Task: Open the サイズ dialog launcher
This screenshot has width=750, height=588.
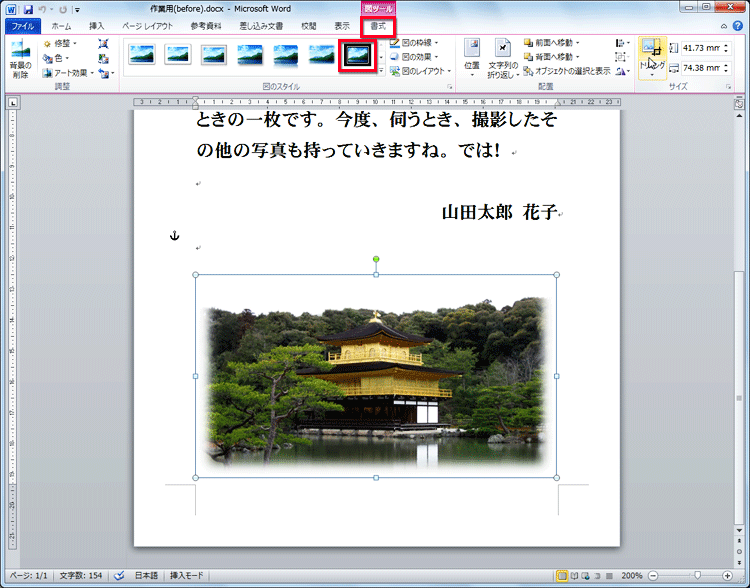Action: [x=728, y=87]
